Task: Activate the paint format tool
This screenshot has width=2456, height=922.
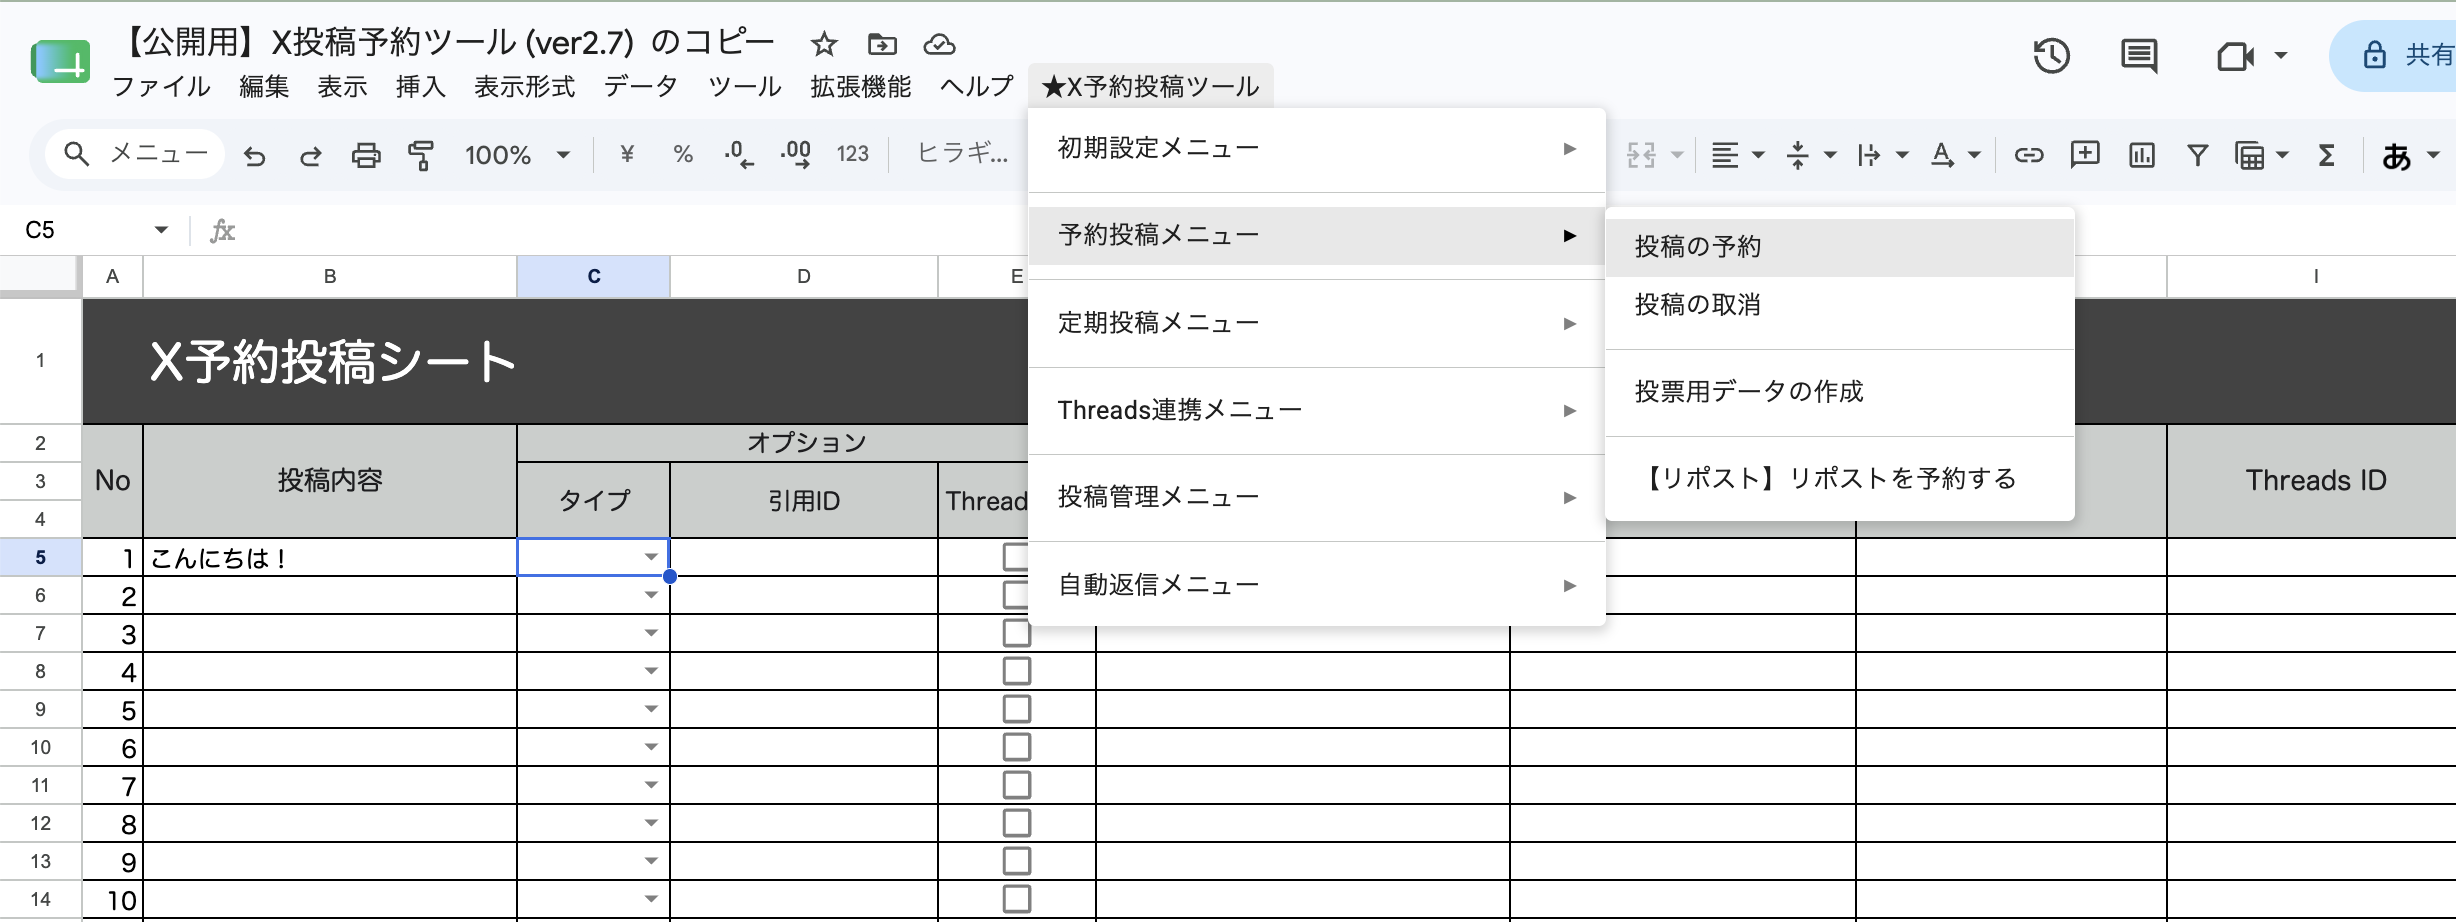Action: coord(421,155)
